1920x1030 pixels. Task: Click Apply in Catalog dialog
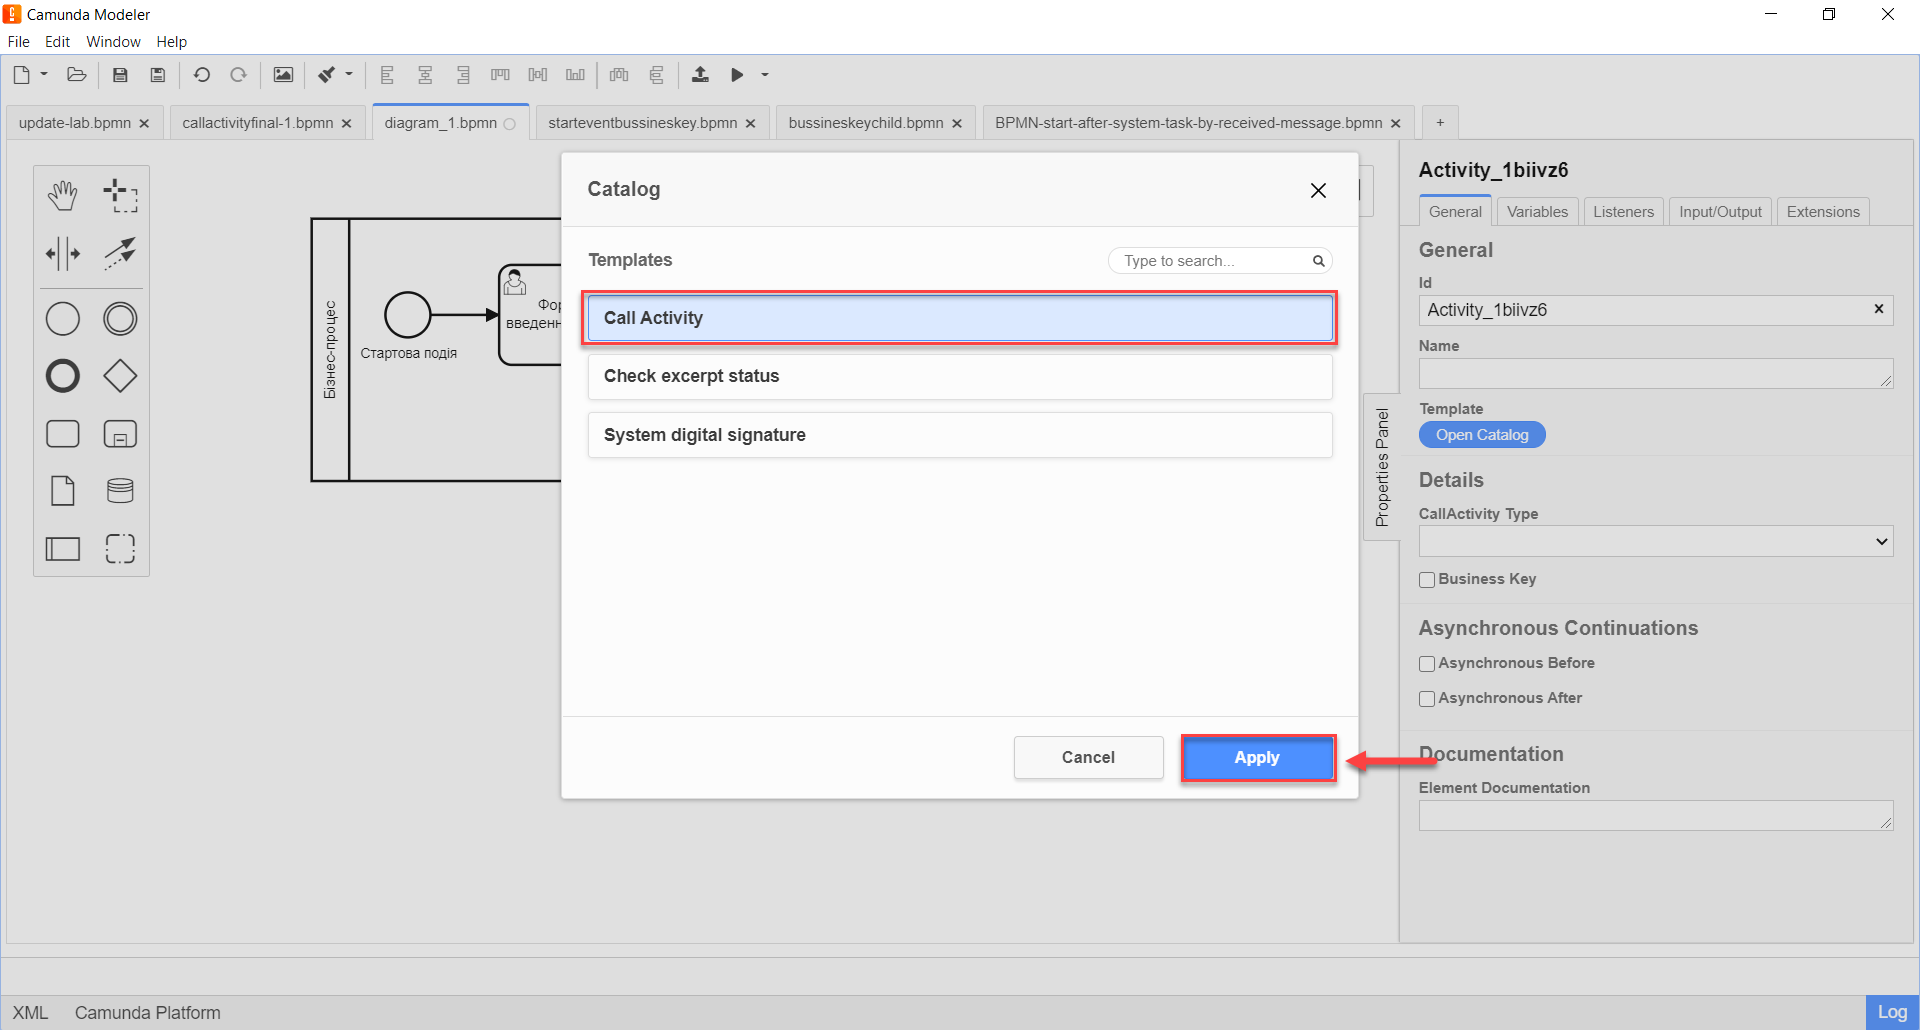coord(1257,758)
